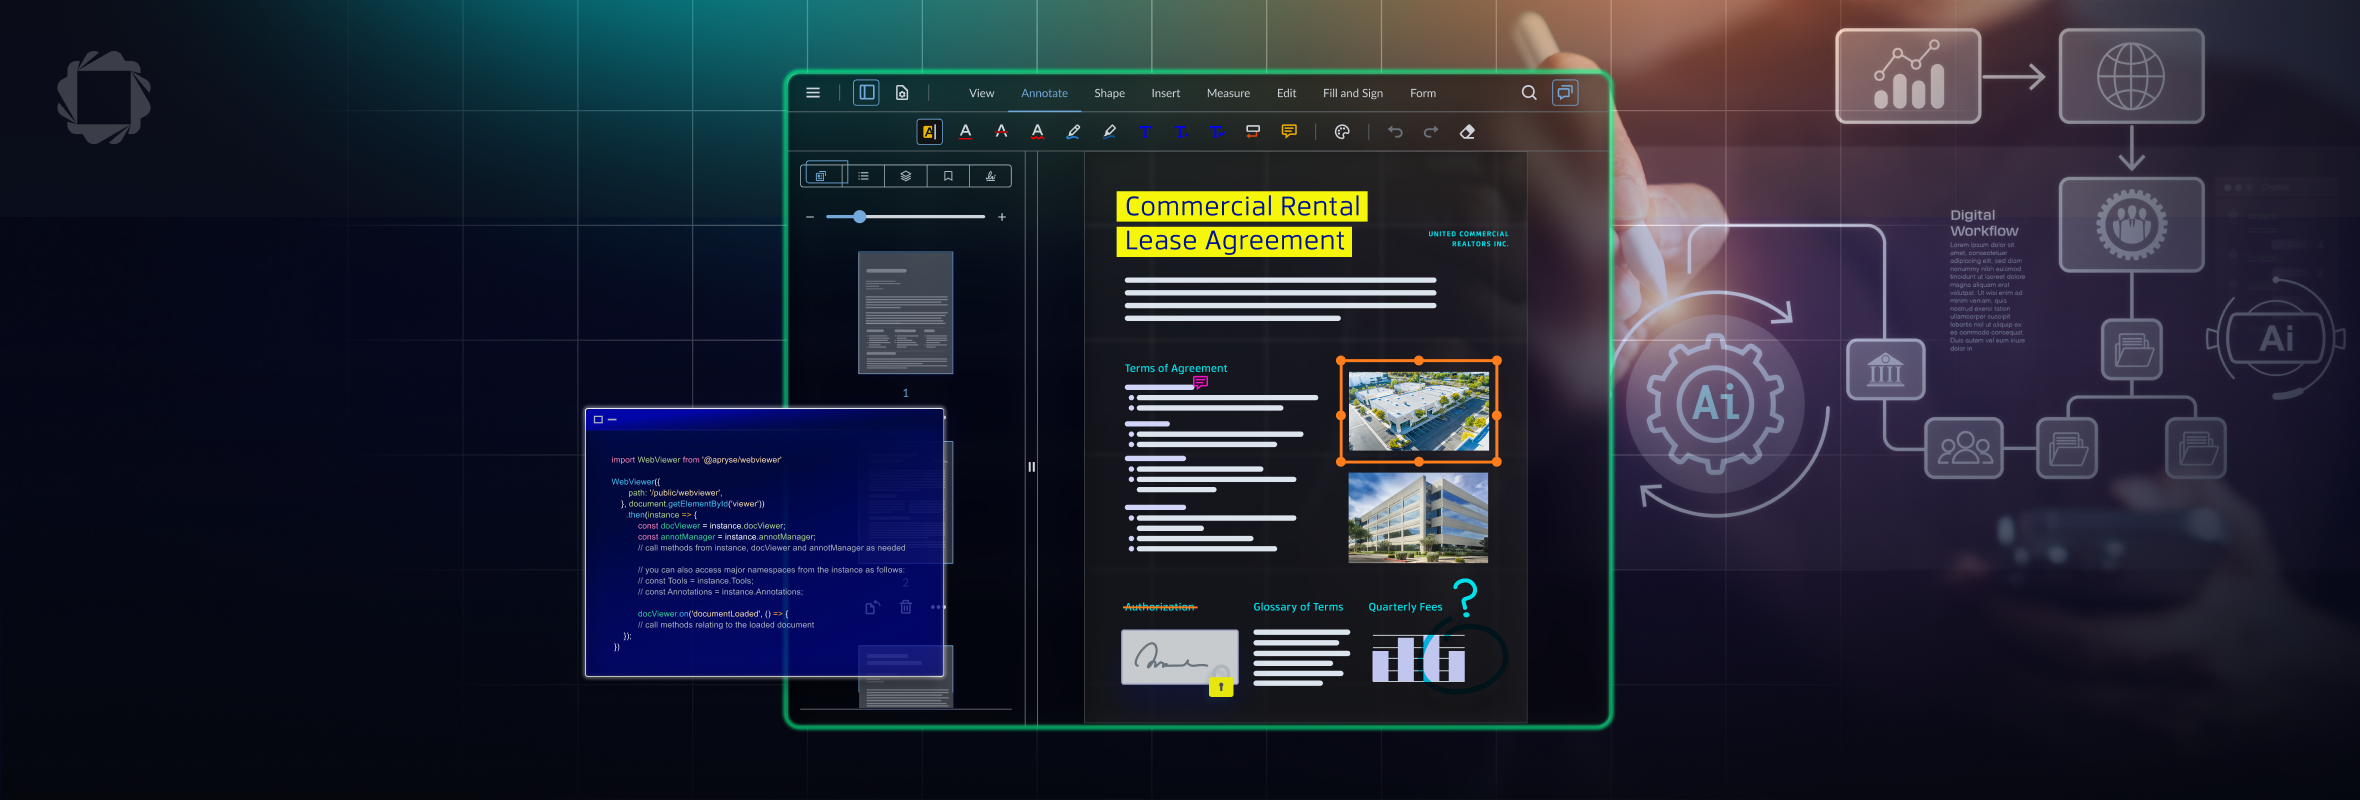Click the struck-through Authorization heading

pos(1160,607)
